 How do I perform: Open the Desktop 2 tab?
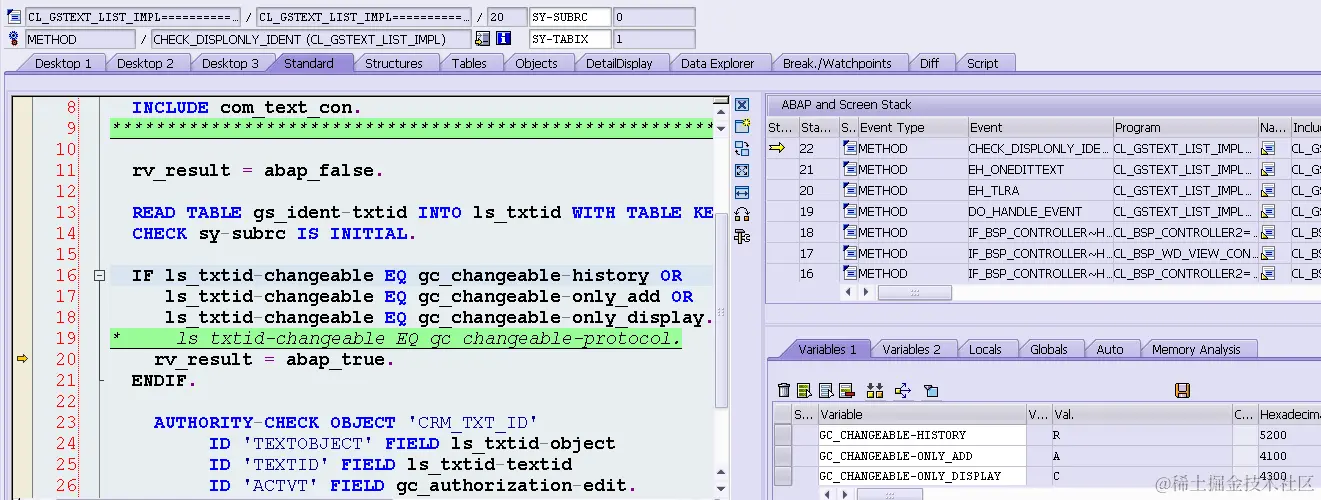146,63
